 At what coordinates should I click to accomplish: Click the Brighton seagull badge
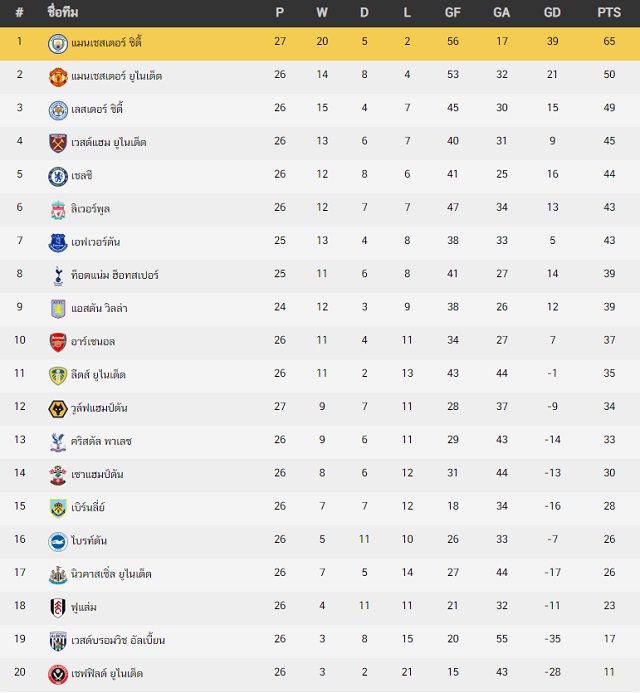57,542
